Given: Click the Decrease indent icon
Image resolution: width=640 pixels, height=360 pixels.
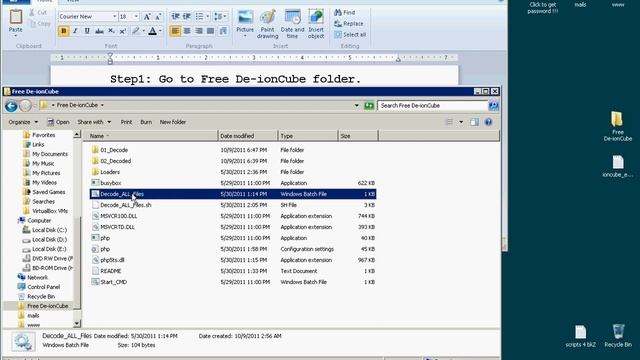Looking at the screenshot, I should click(x=175, y=17).
